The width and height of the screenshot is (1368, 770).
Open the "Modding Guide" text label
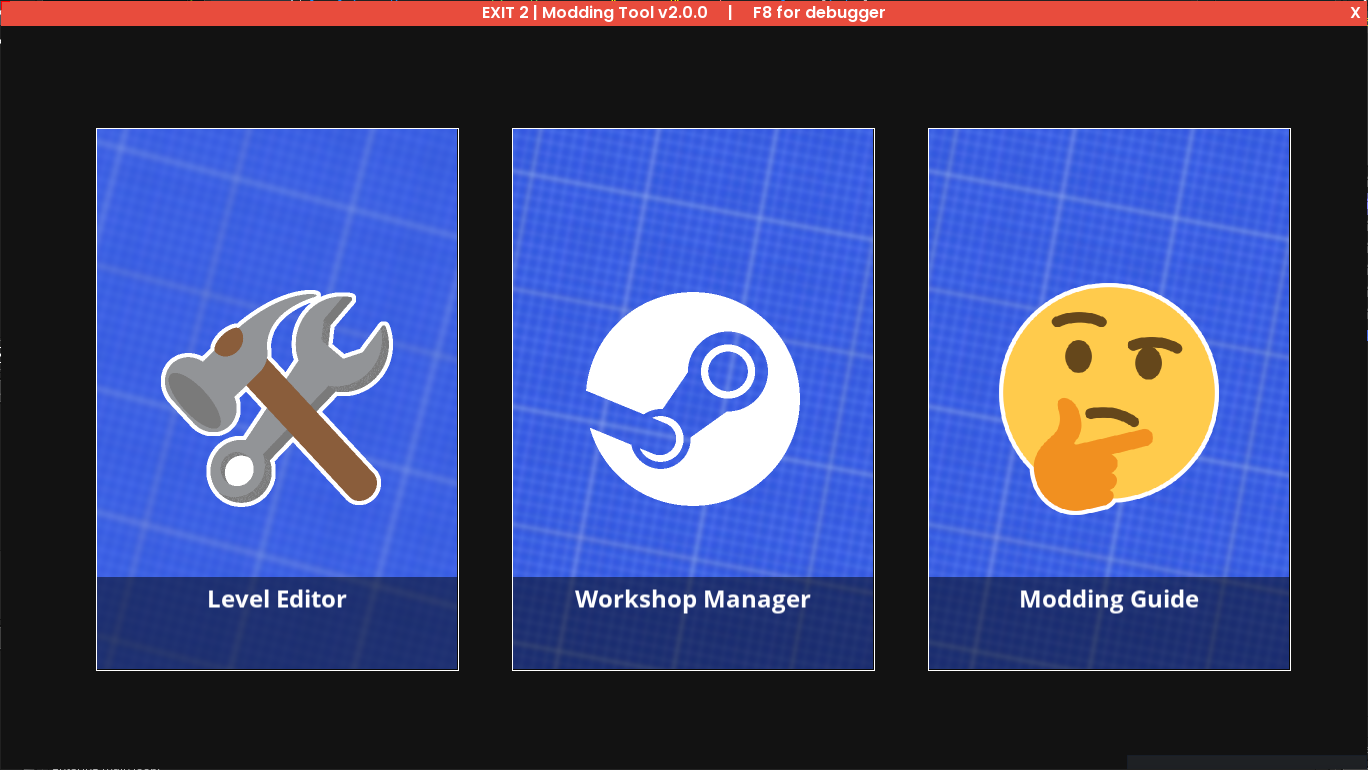coord(1108,599)
